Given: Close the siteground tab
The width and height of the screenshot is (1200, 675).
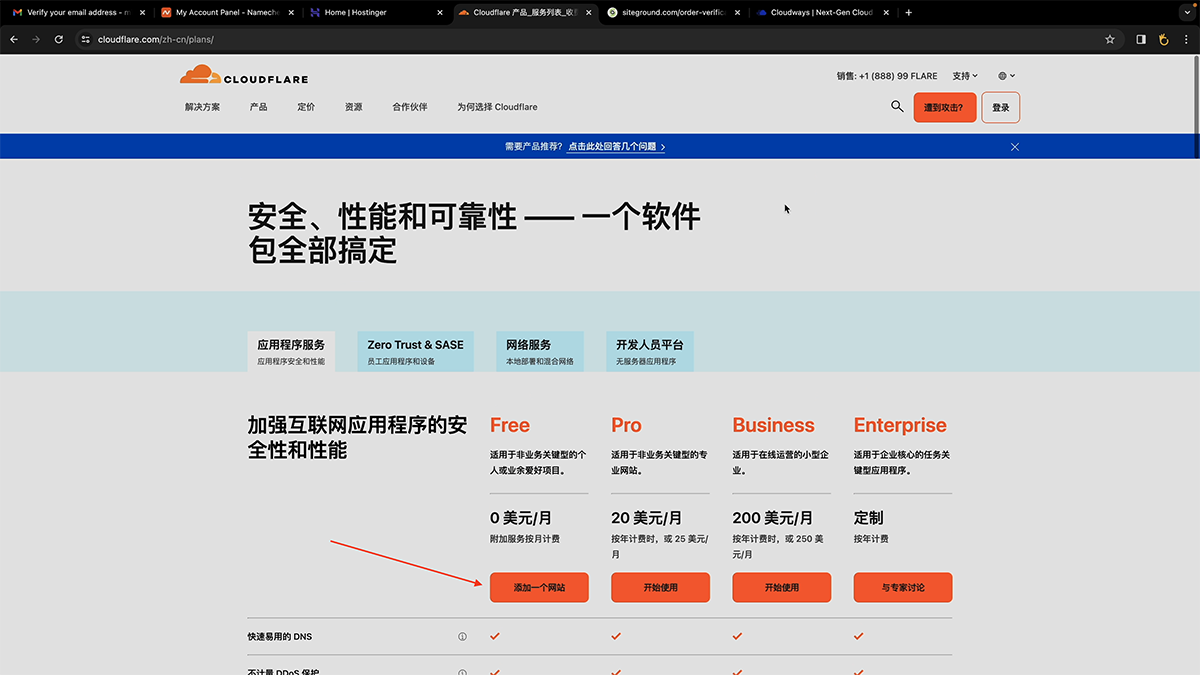Looking at the screenshot, I should (x=737, y=13).
